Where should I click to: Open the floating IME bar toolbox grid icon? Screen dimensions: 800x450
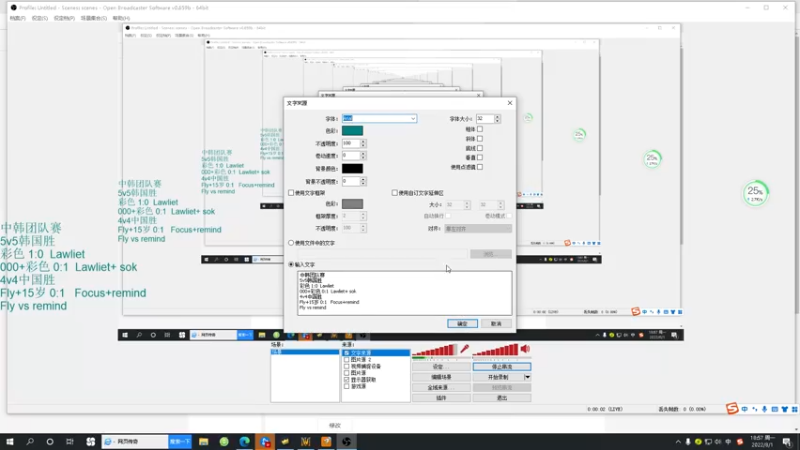coord(794,409)
